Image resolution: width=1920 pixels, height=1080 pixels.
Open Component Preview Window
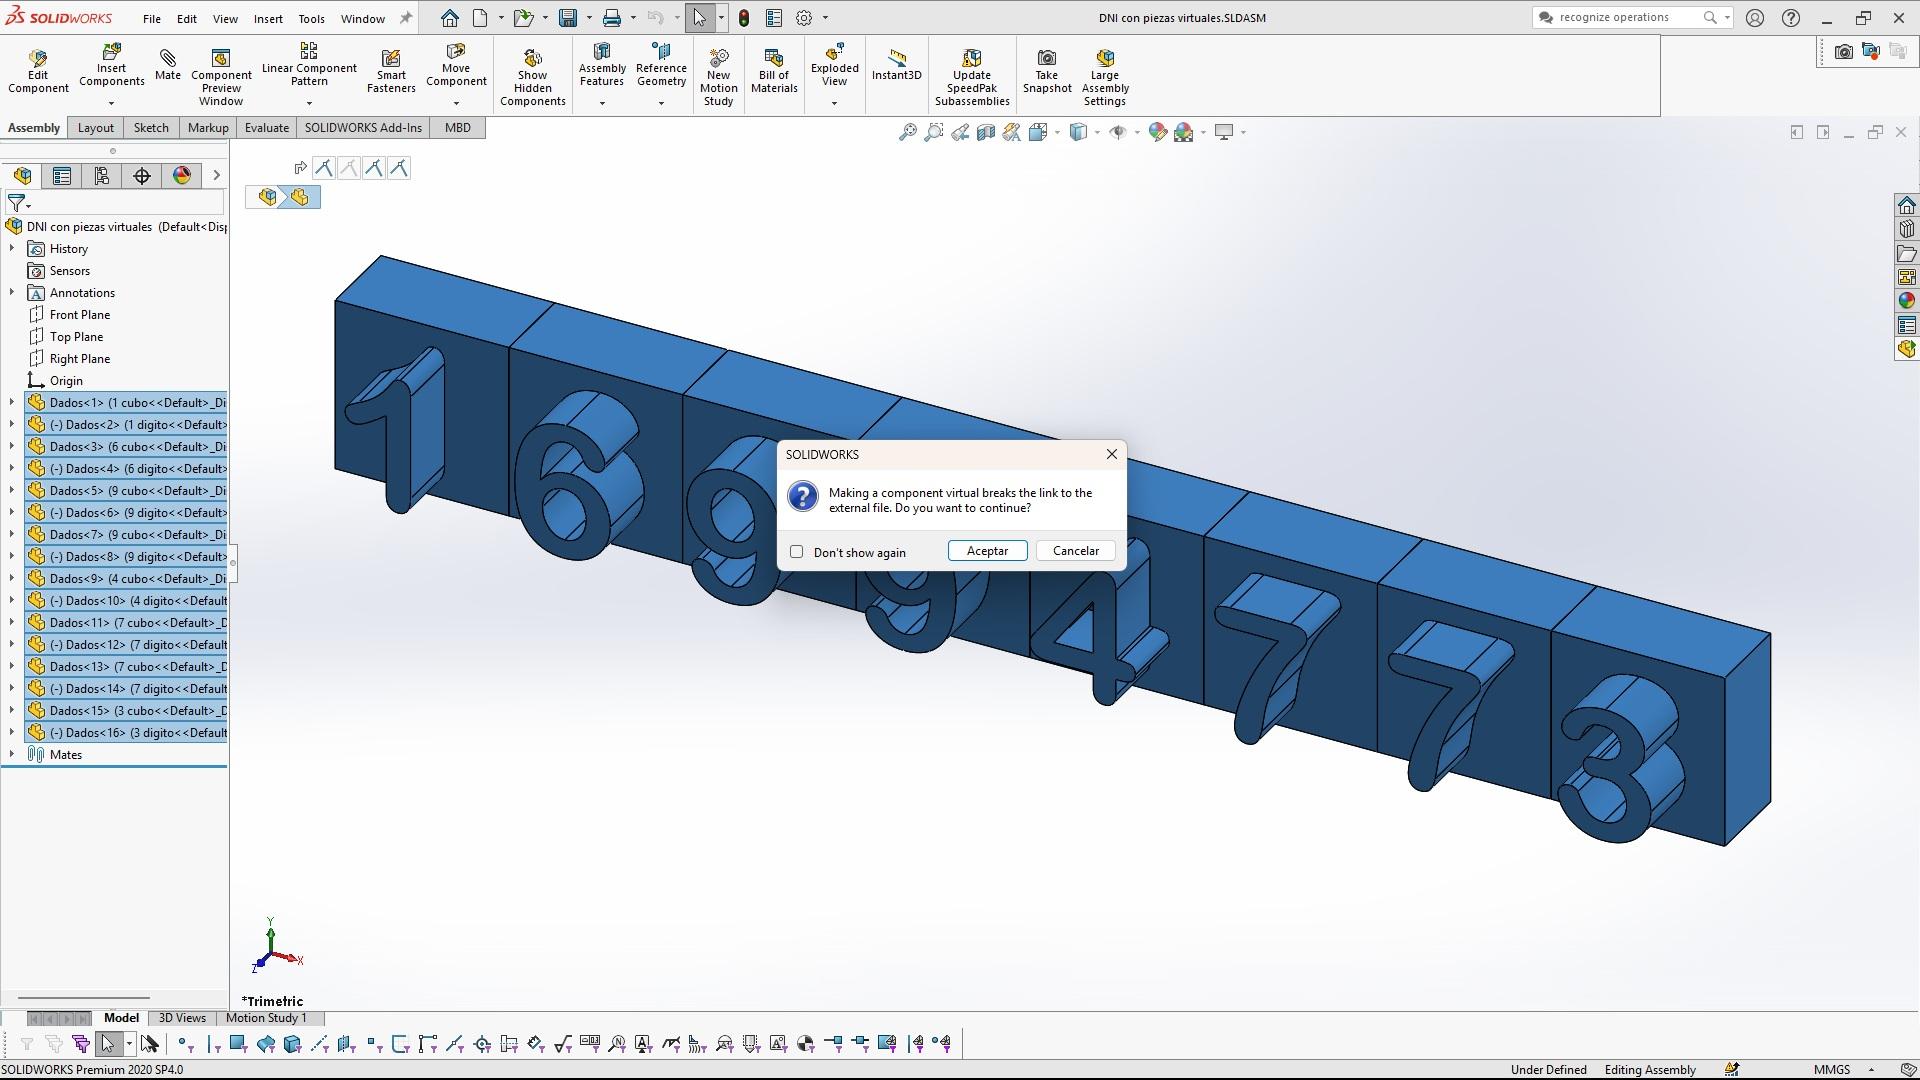coord(221,78)
